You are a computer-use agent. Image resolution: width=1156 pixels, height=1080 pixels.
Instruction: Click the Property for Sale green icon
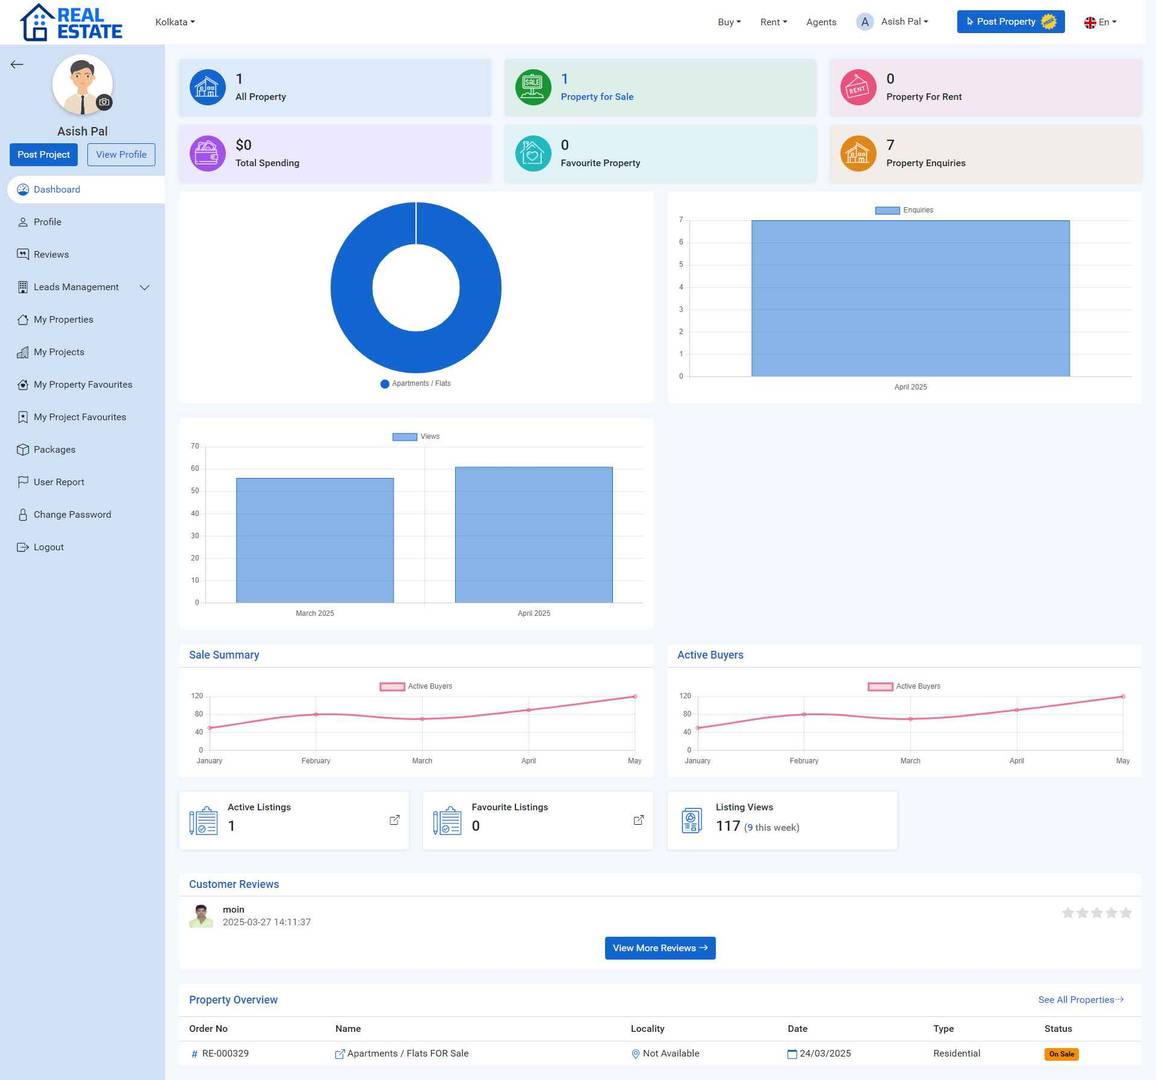point(533,88)
